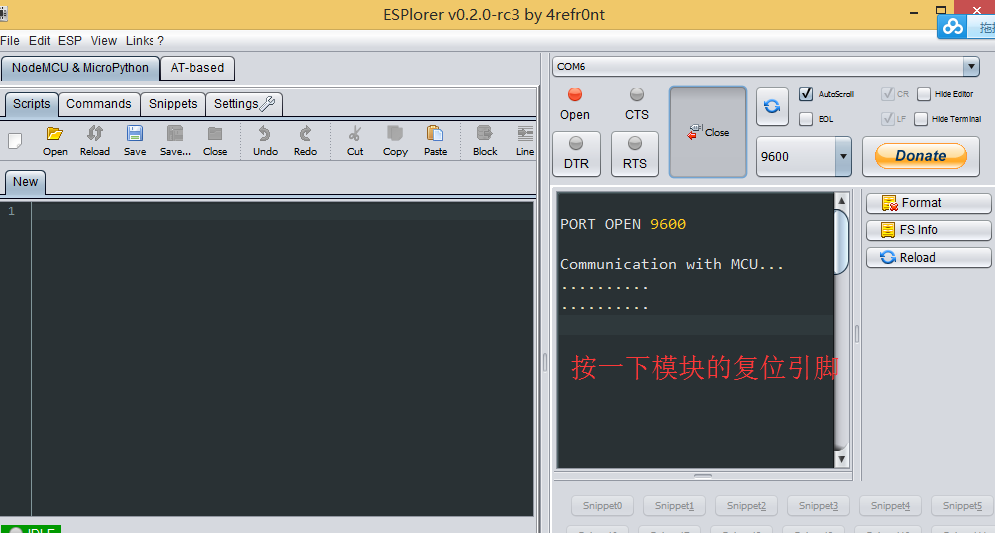995x533 pixels.
Task: Paste from clipboard
Action: point(435,141)
